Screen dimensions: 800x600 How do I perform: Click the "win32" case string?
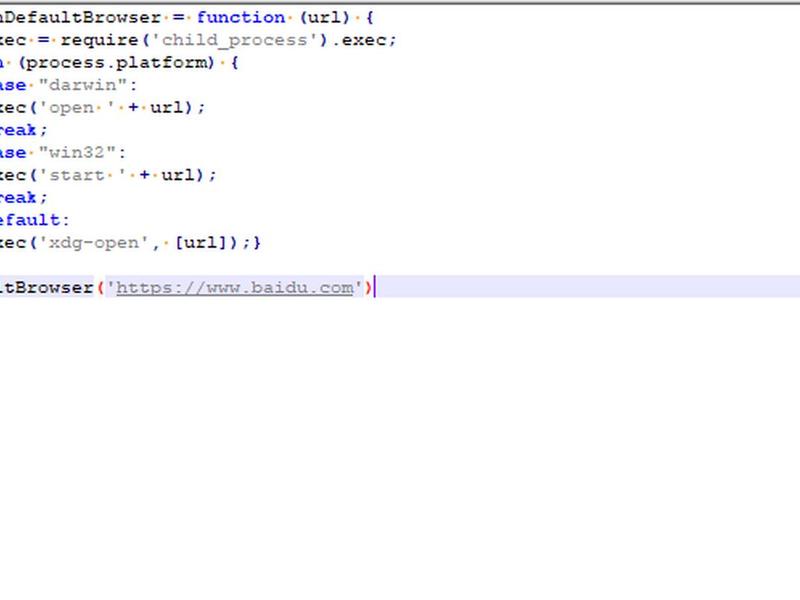[77, 152]
